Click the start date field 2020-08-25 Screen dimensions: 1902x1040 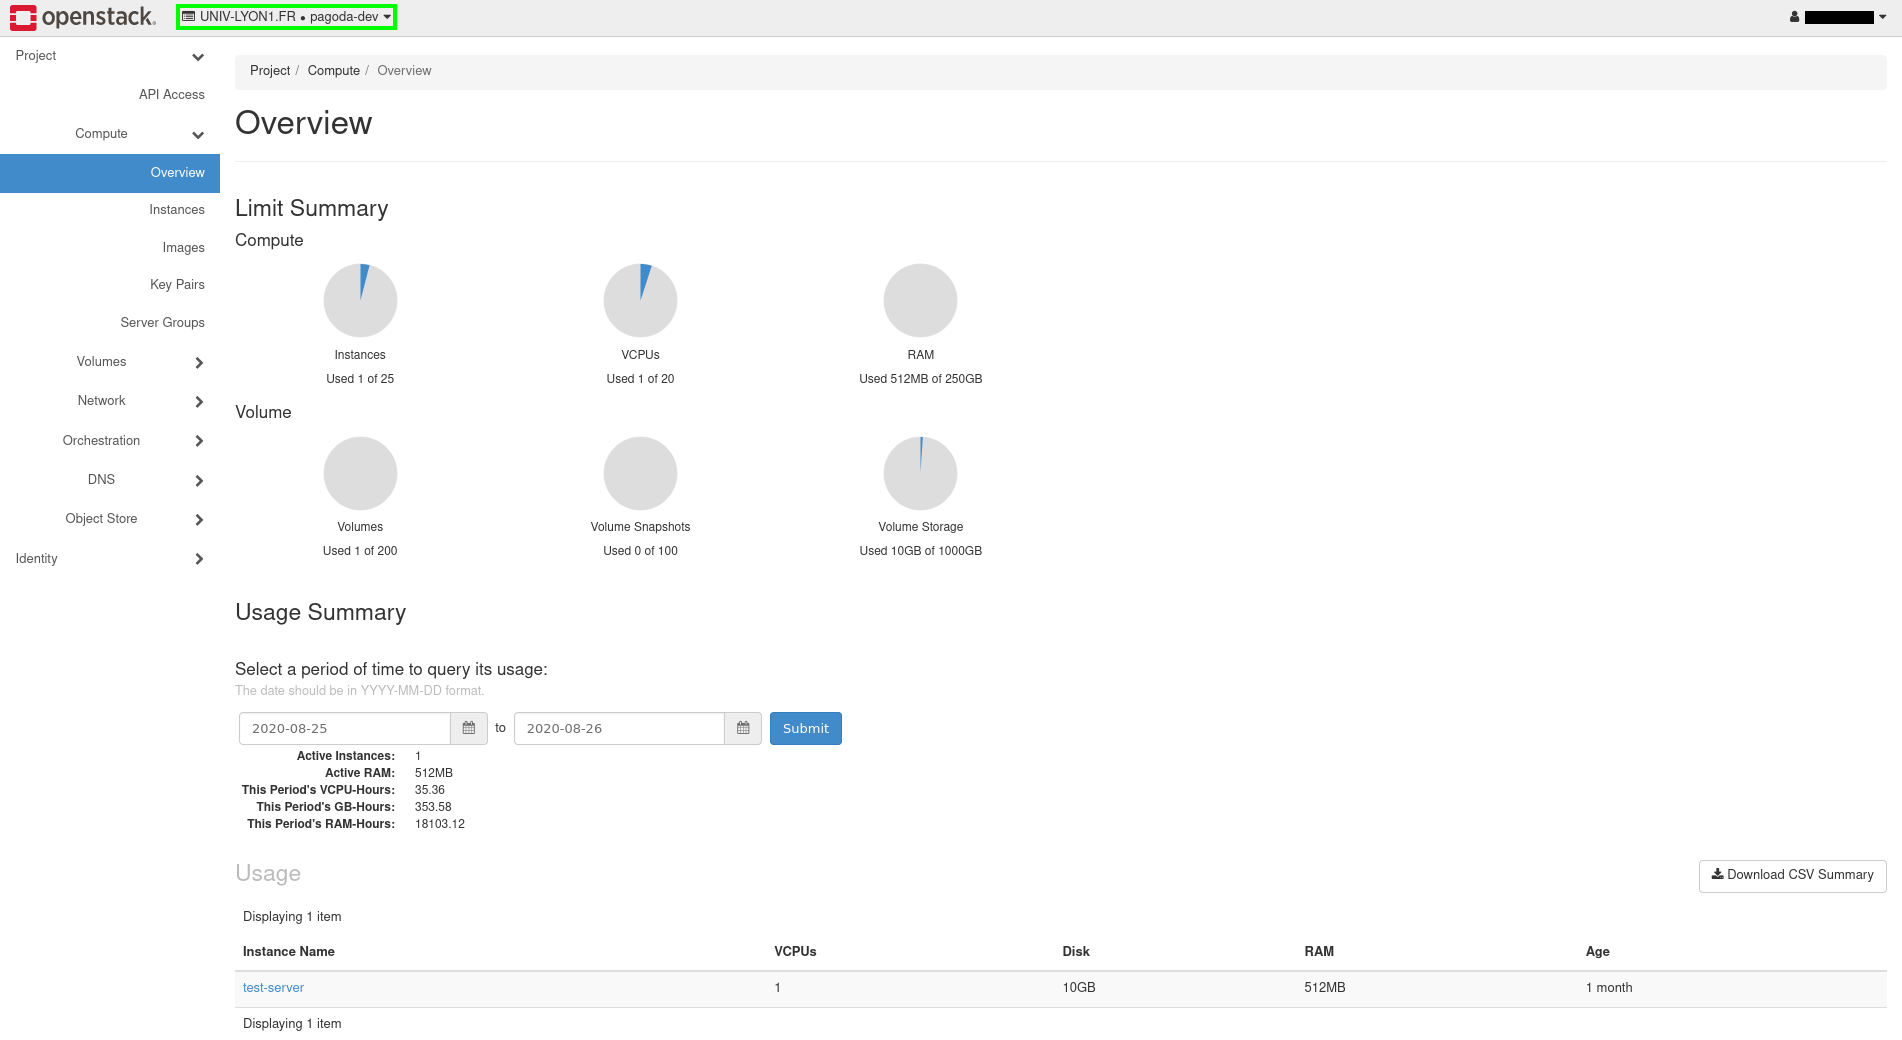pyautogui.click(x=344, y=728)
